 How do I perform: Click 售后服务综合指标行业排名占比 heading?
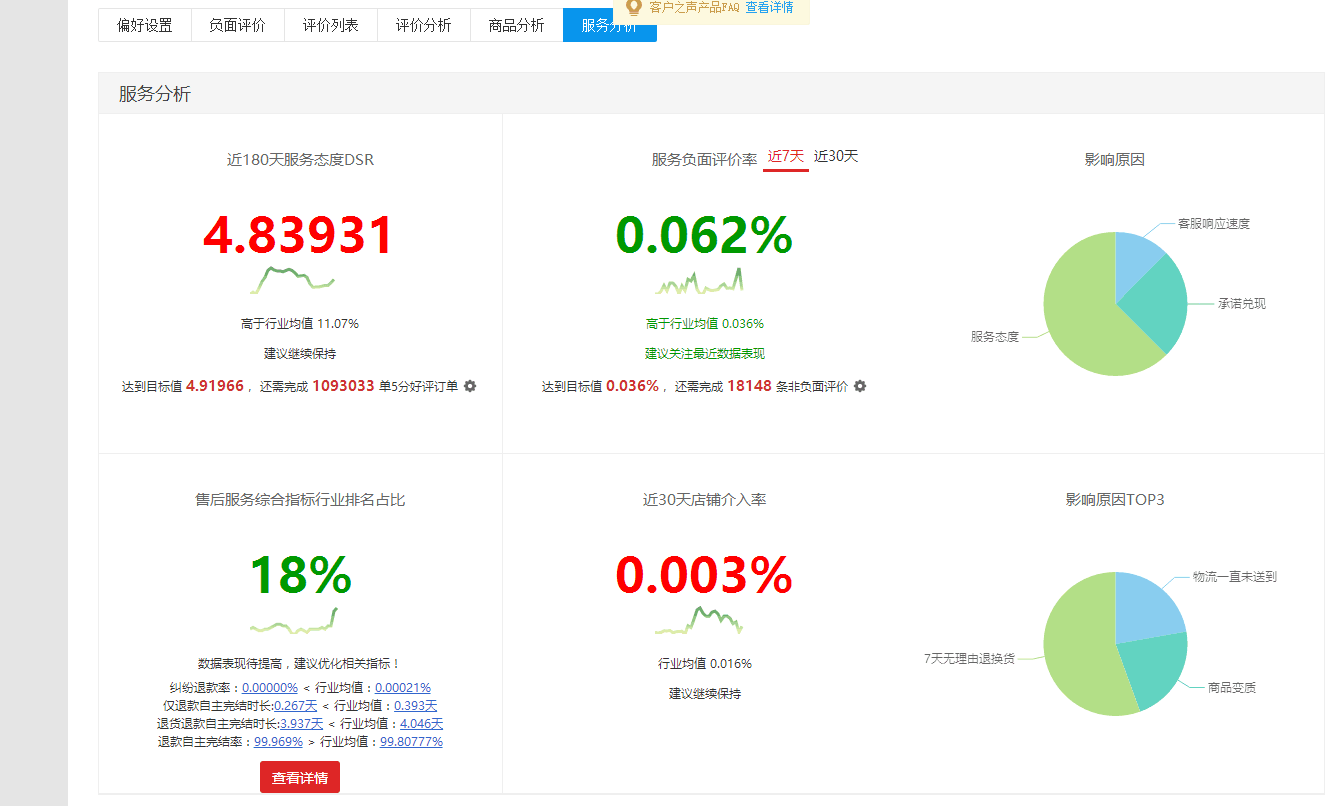pos(300,499)
